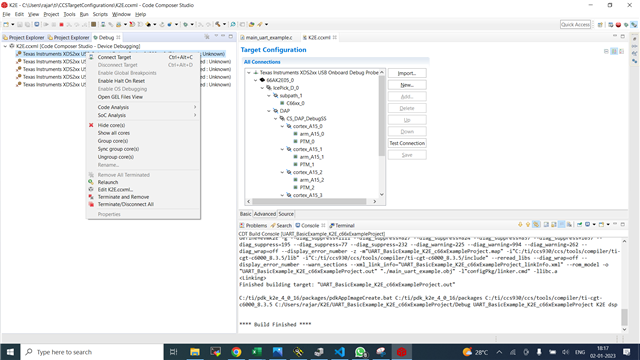Screen dimensions: 640x360
Task: Click the Test Connection button
Action: click(x=407, y=143)
